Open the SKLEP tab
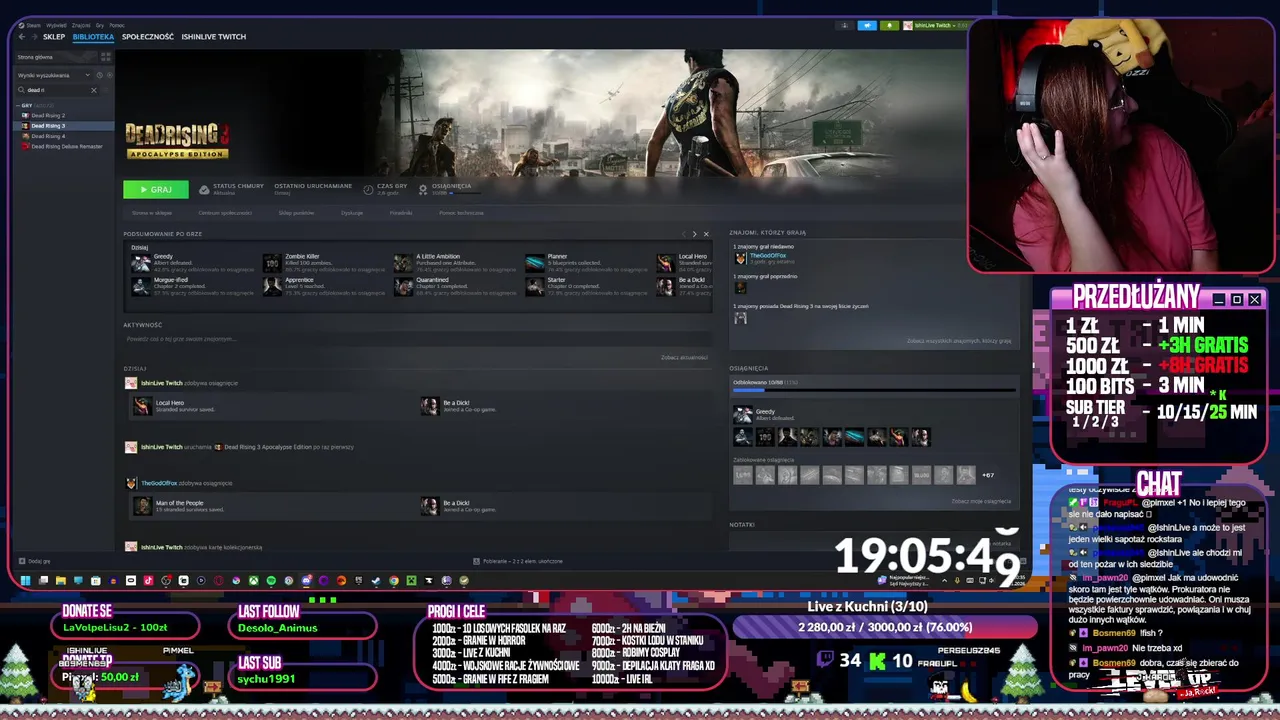The height and width of the screenshot is (720, 1280). (54, 37)
